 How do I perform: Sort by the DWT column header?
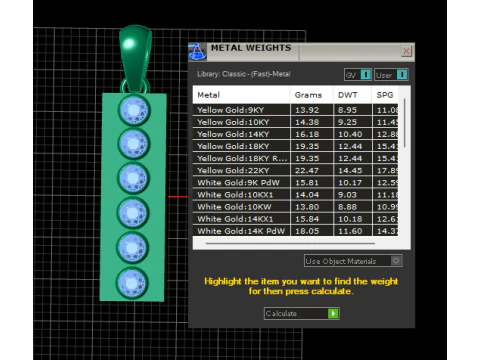(x=352, y=95)
